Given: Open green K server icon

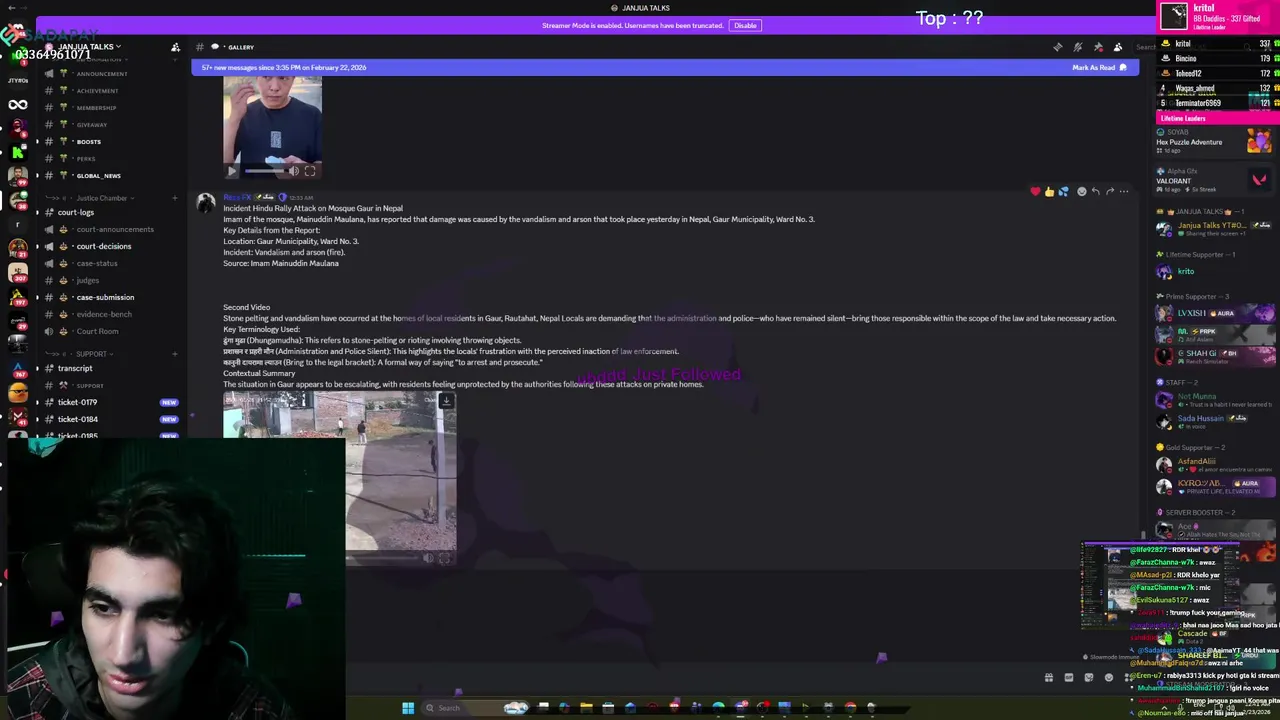Looking at the screenshot, I should (x=17, y=152).
